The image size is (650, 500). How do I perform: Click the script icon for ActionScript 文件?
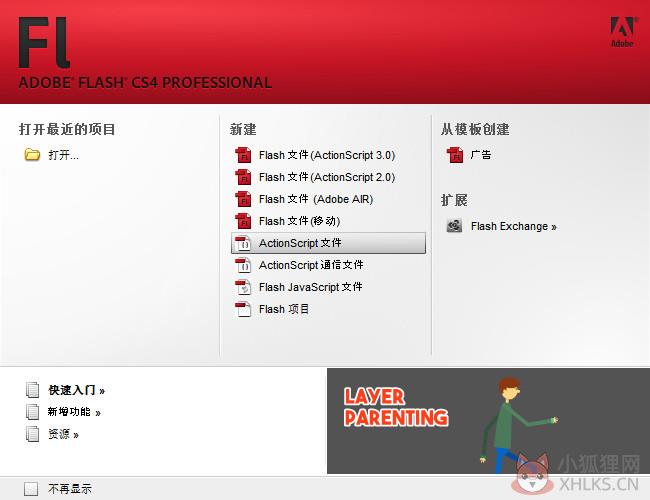point(243,243)
